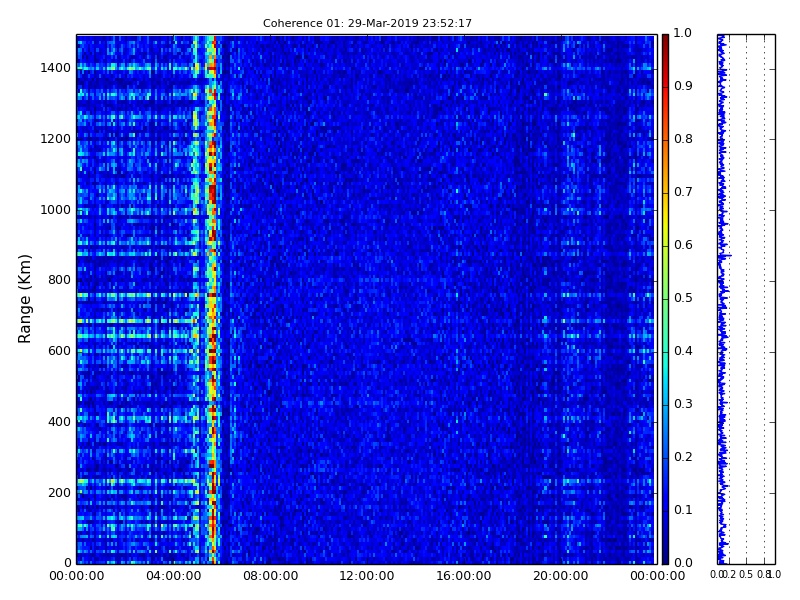Click the colorbar value label 0.5
This screenshot has height=600, width=800.
683,298
